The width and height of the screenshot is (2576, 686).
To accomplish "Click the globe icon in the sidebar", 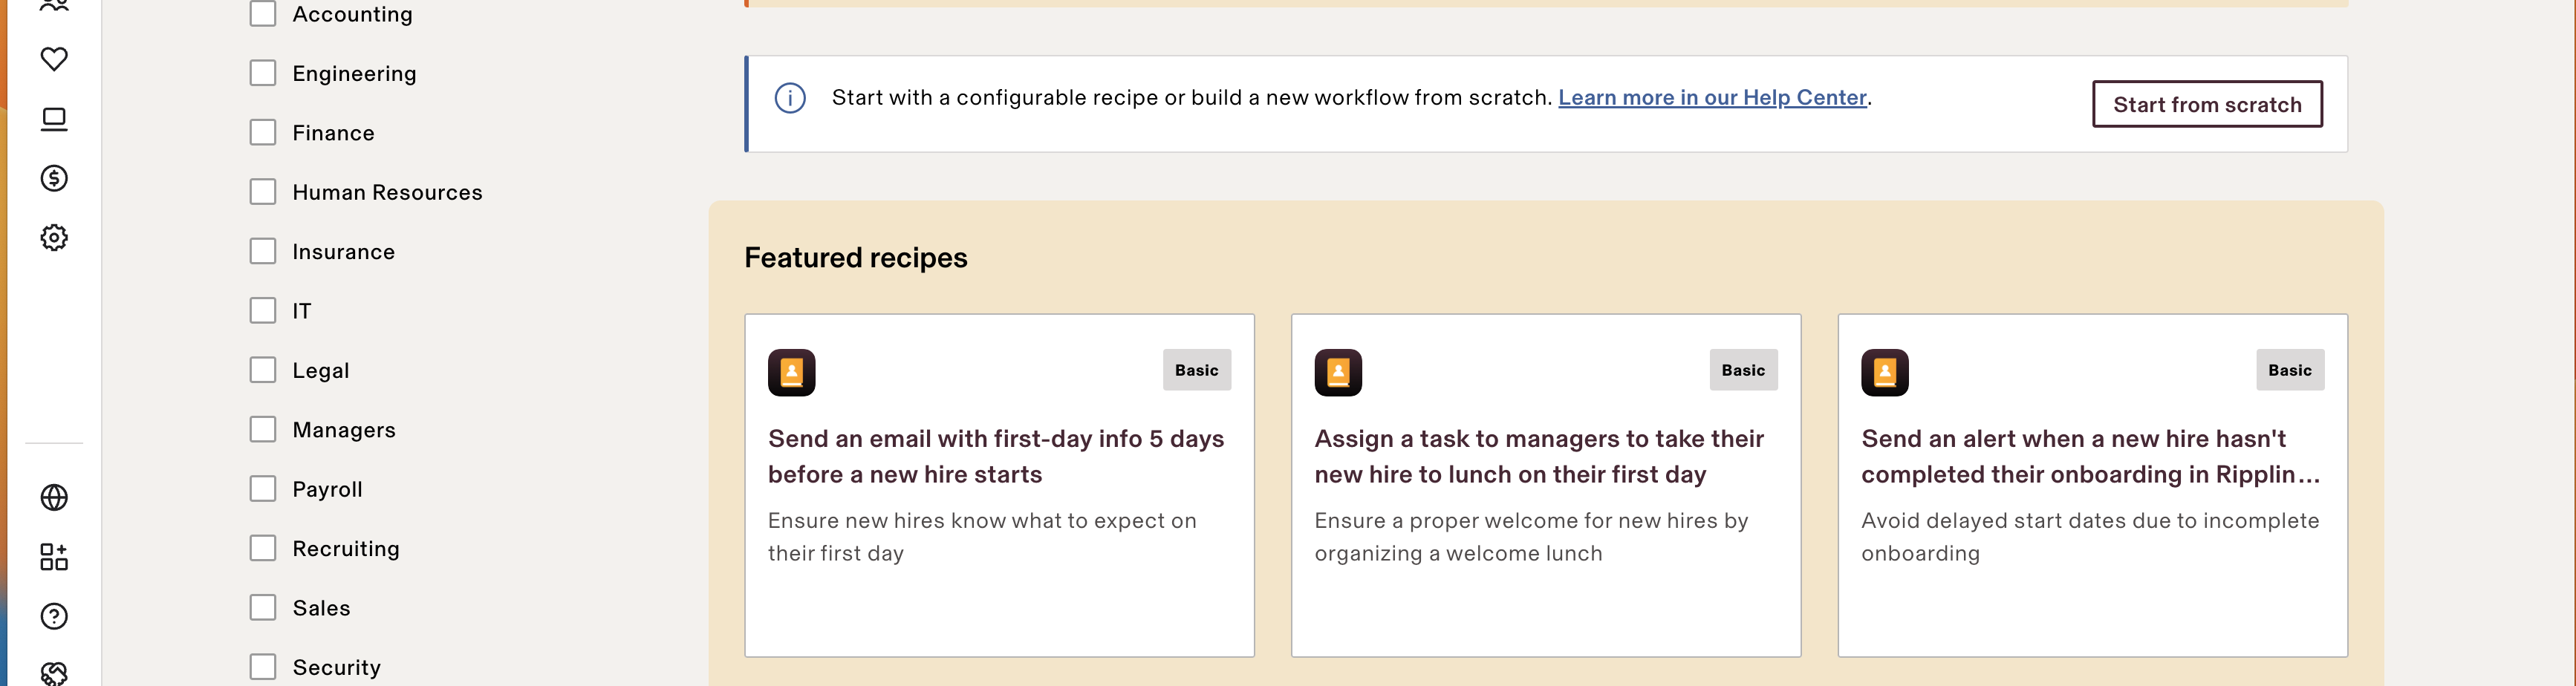I will [x=54, y=497].
